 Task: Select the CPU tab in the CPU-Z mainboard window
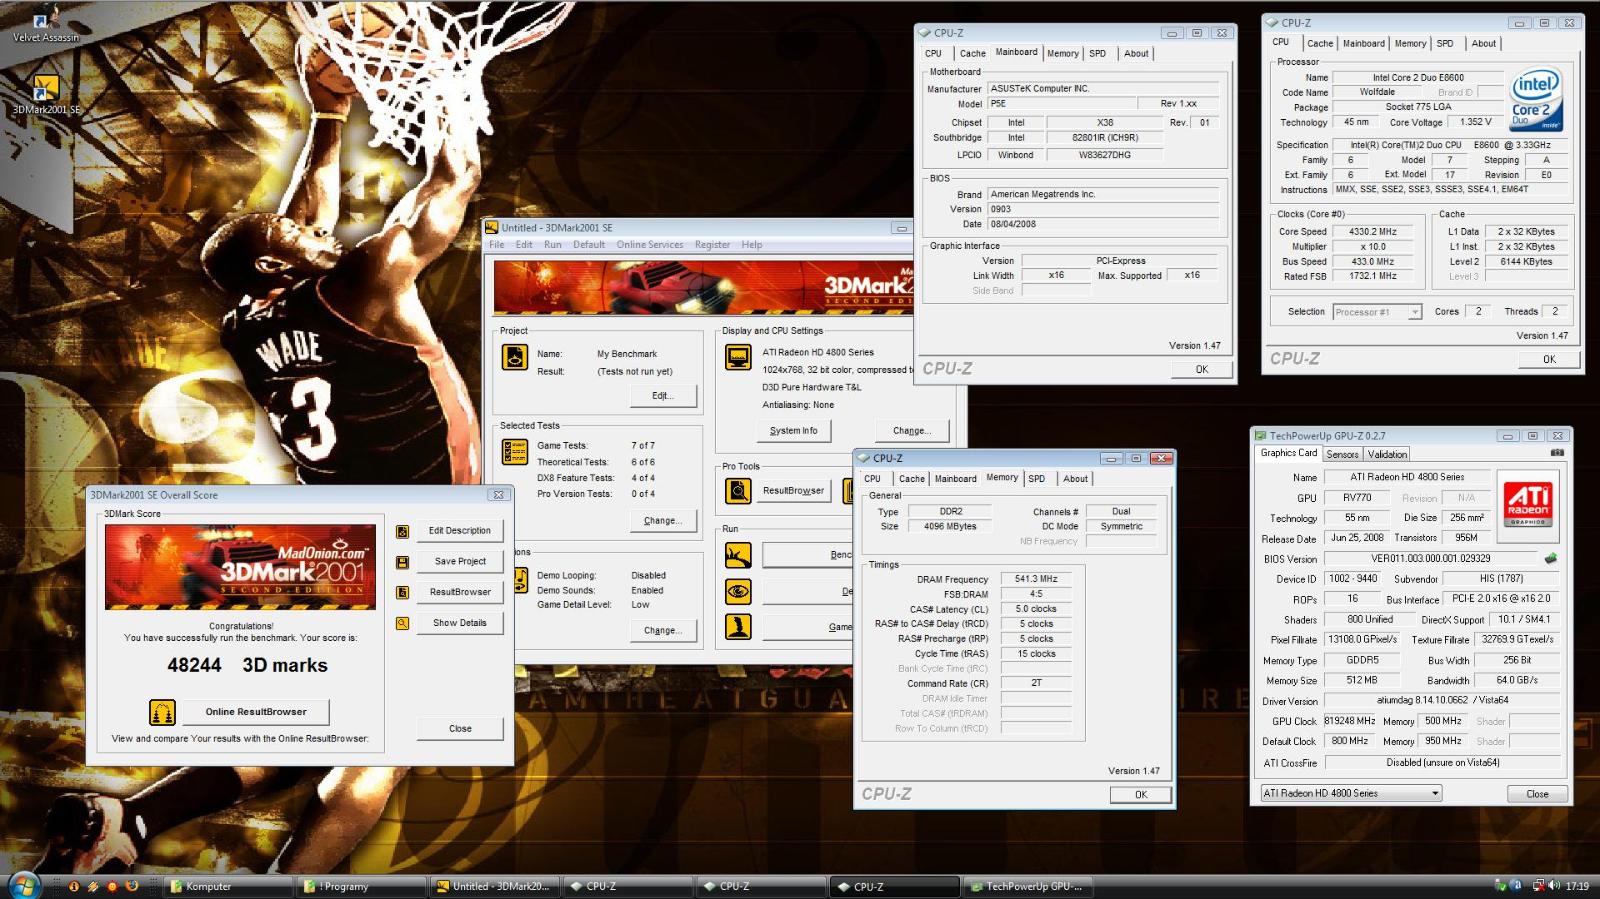pos(933,54)
